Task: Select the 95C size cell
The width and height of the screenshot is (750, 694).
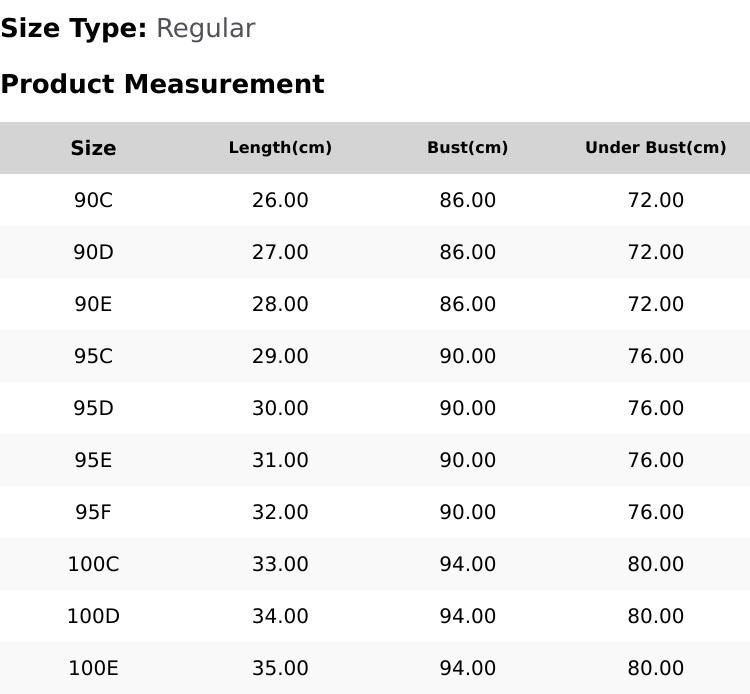Action: pos(93,356)
